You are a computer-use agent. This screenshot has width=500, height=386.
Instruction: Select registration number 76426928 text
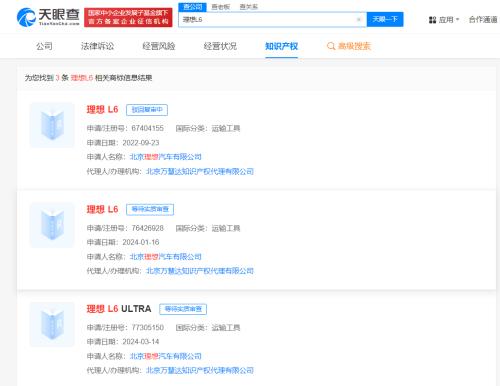148,228
